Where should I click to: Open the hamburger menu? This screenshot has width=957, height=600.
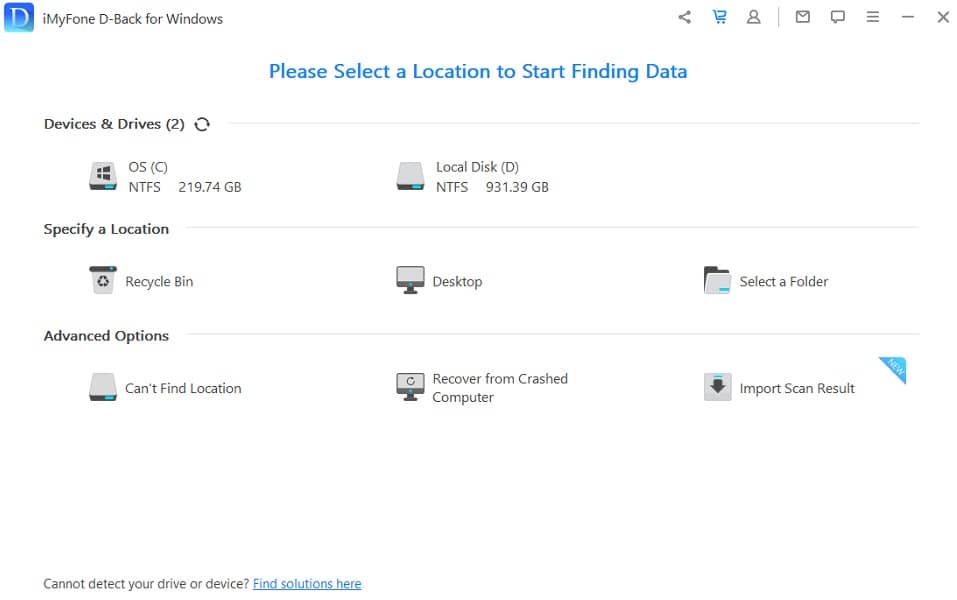873,17
